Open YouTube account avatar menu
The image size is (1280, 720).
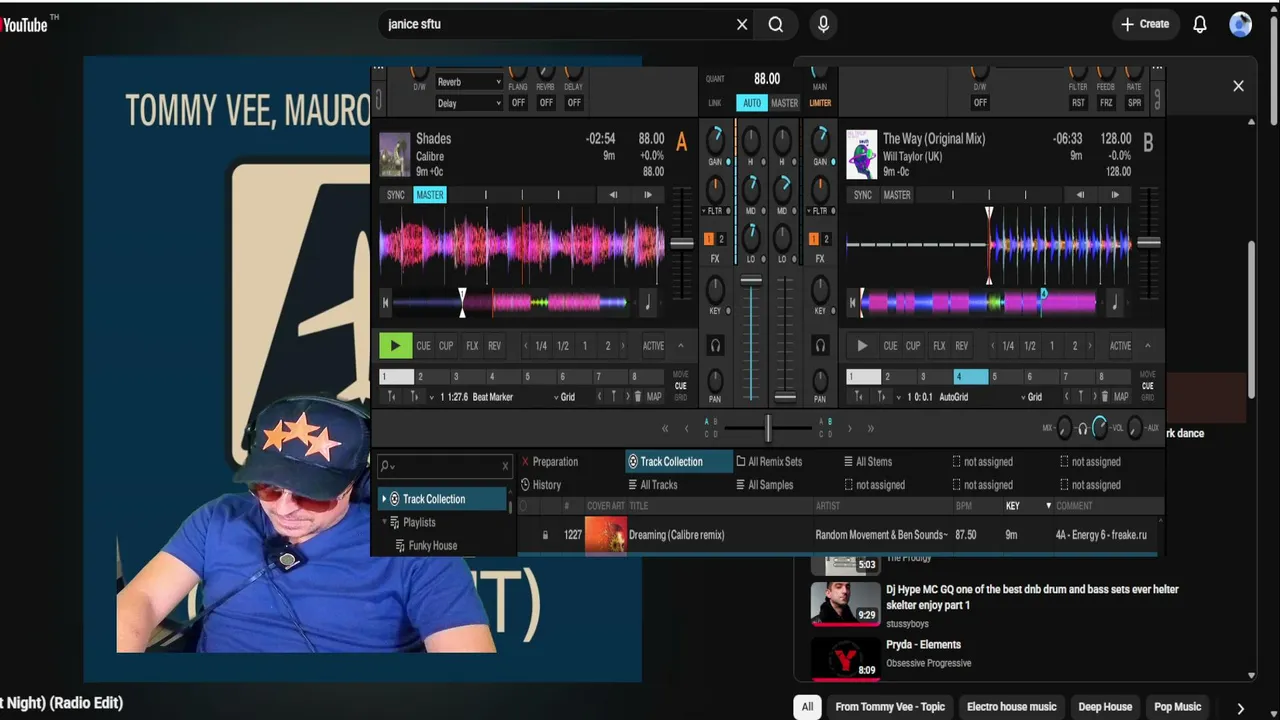click(1241, 24)
